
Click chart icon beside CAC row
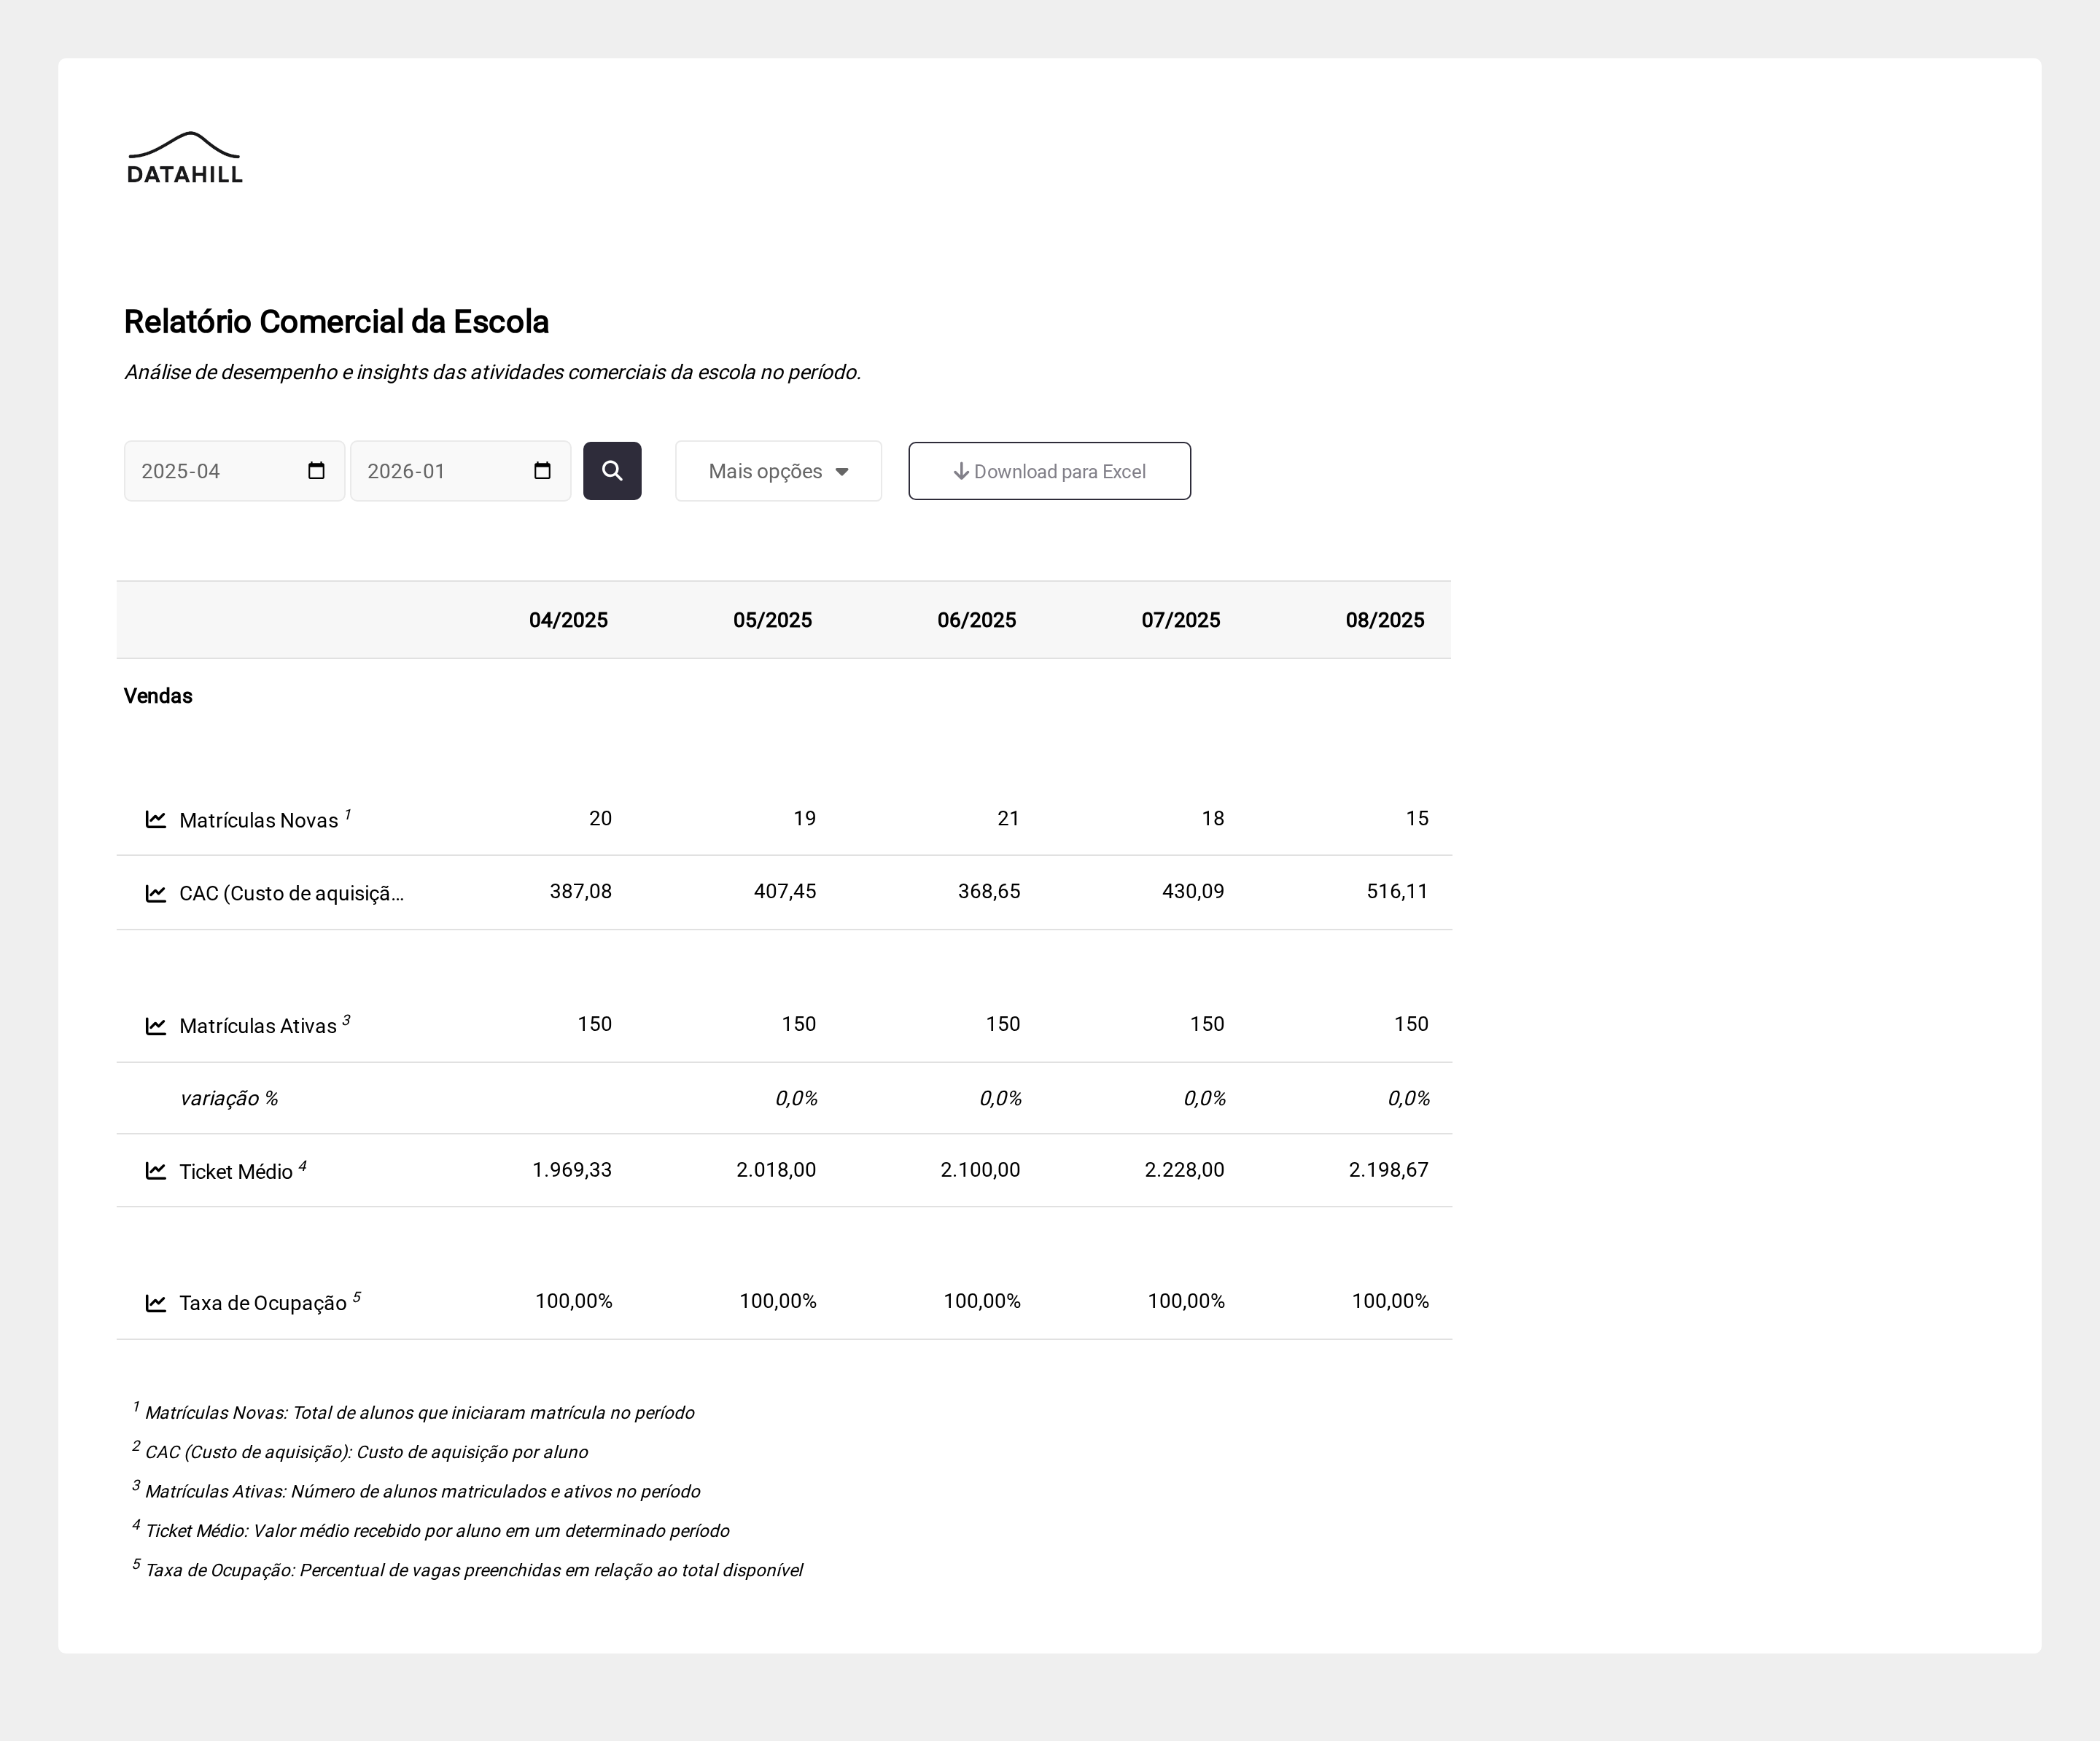[156, 893]
